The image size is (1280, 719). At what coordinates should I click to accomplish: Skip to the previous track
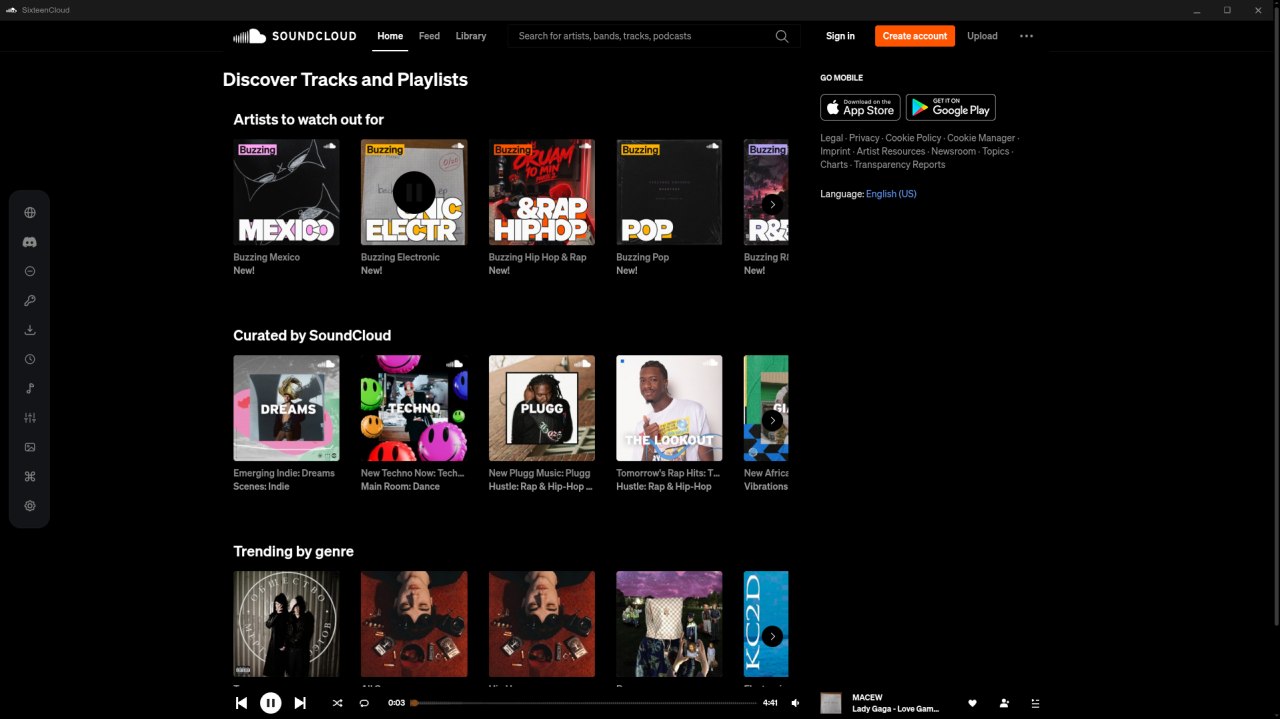point(241,703)
